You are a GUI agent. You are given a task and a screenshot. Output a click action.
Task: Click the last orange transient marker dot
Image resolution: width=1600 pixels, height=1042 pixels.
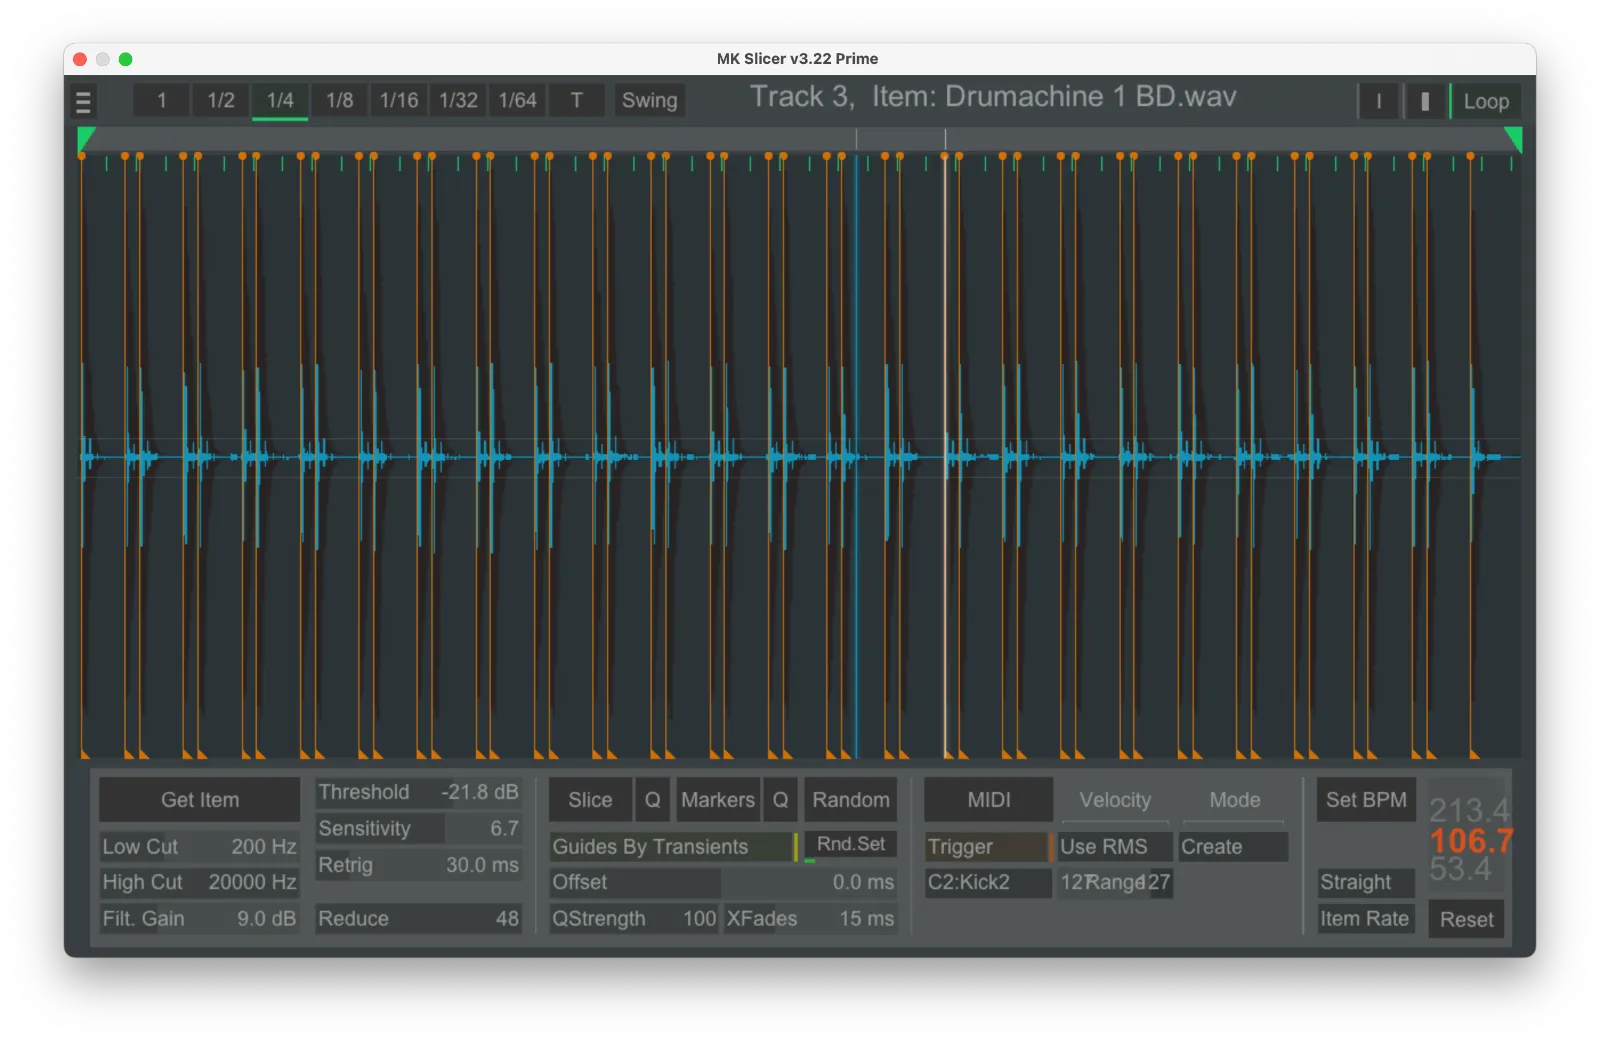(1470, 156)
